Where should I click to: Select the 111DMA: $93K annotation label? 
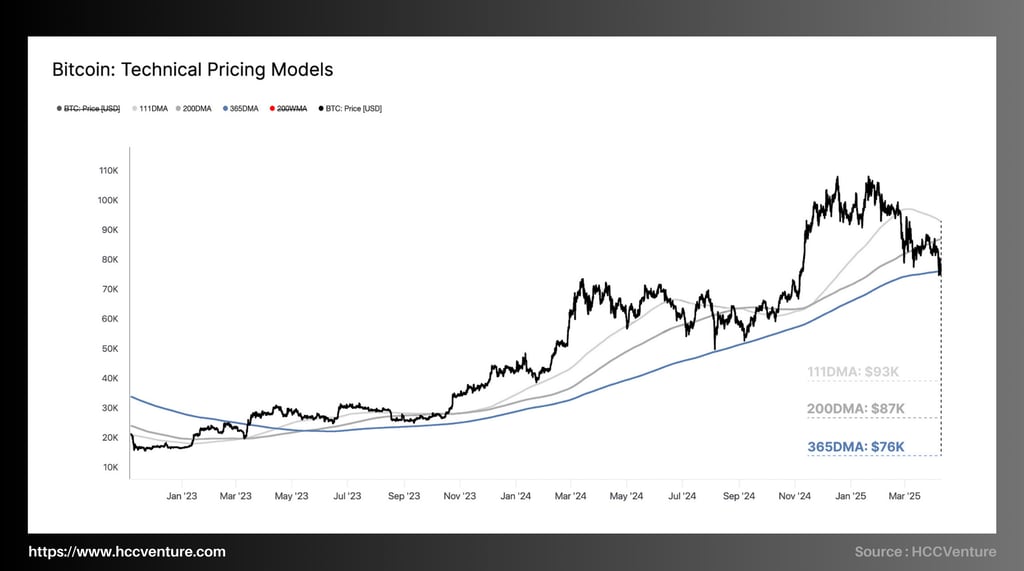click(x=853, y=372)
